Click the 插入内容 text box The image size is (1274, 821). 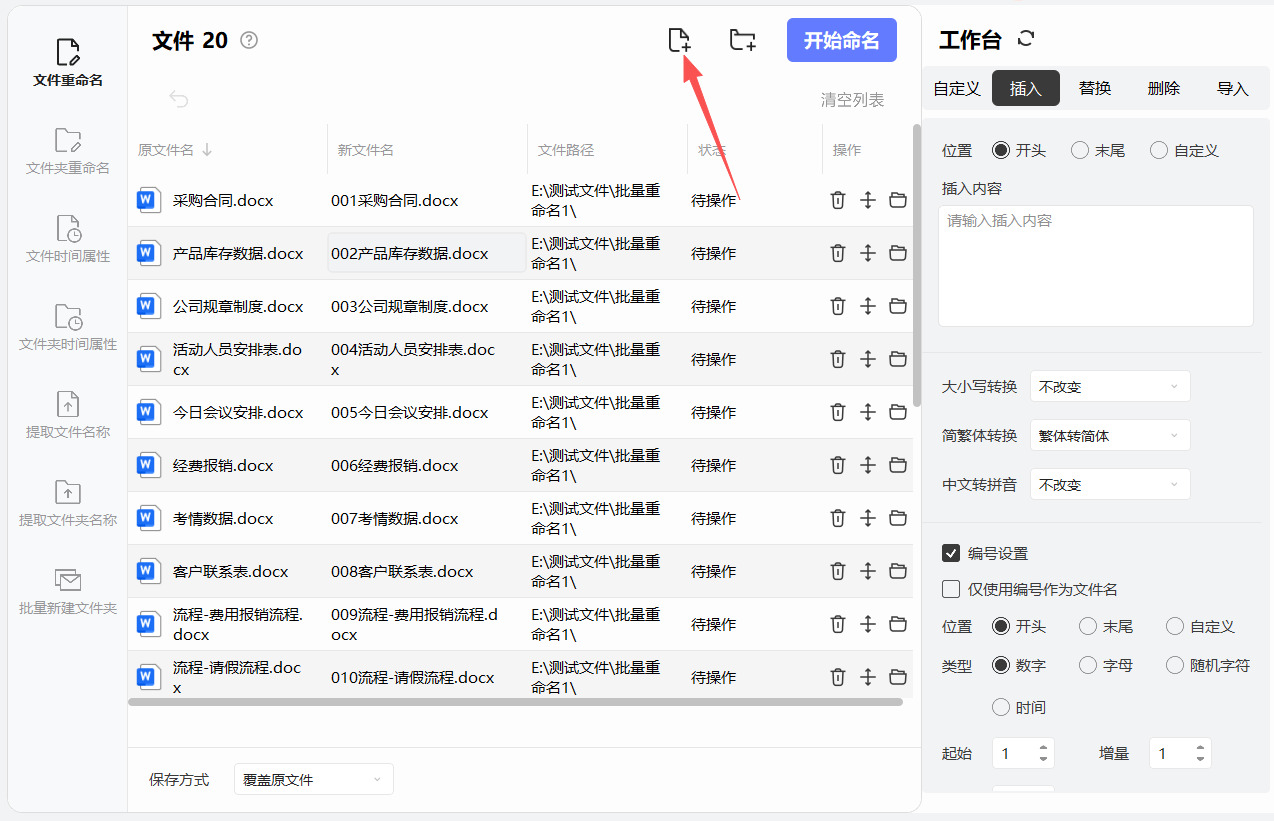[x=1096, y=265]
